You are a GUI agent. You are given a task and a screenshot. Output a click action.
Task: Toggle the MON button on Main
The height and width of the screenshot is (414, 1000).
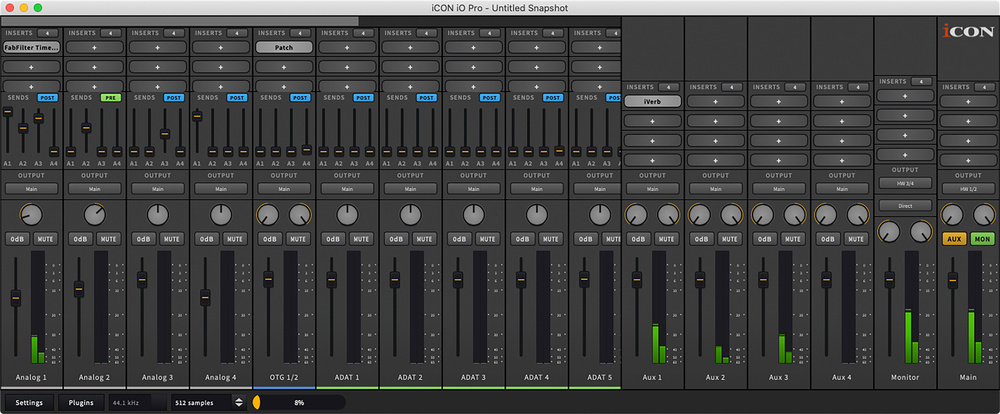982,239
